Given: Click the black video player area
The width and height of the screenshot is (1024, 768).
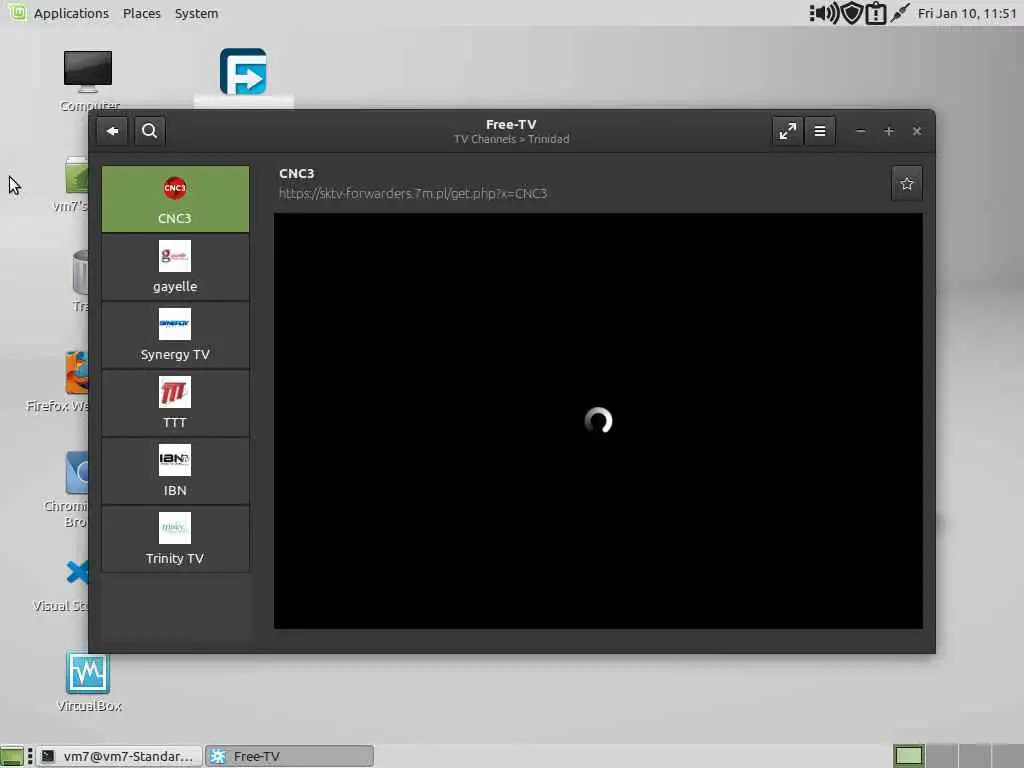Looking at the screenshot, I should pyautogui.click(x=598, y=421).
